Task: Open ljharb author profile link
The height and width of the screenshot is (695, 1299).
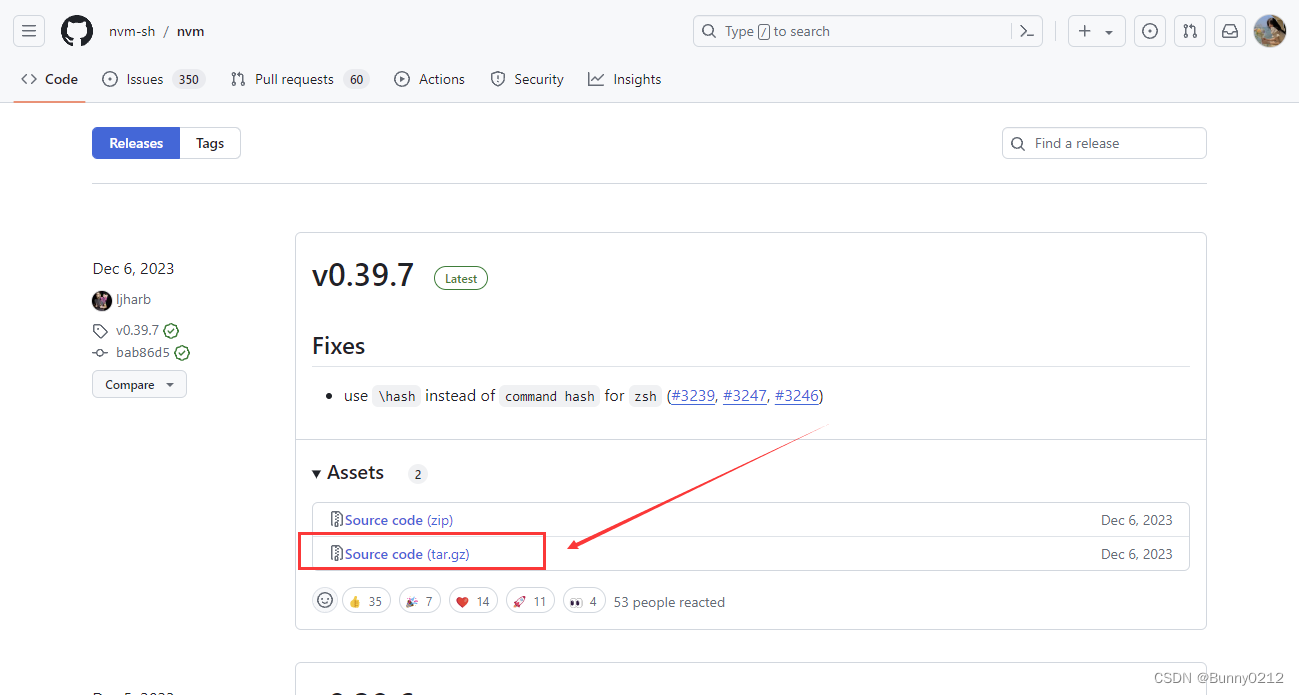Action: tap(133, 299)
